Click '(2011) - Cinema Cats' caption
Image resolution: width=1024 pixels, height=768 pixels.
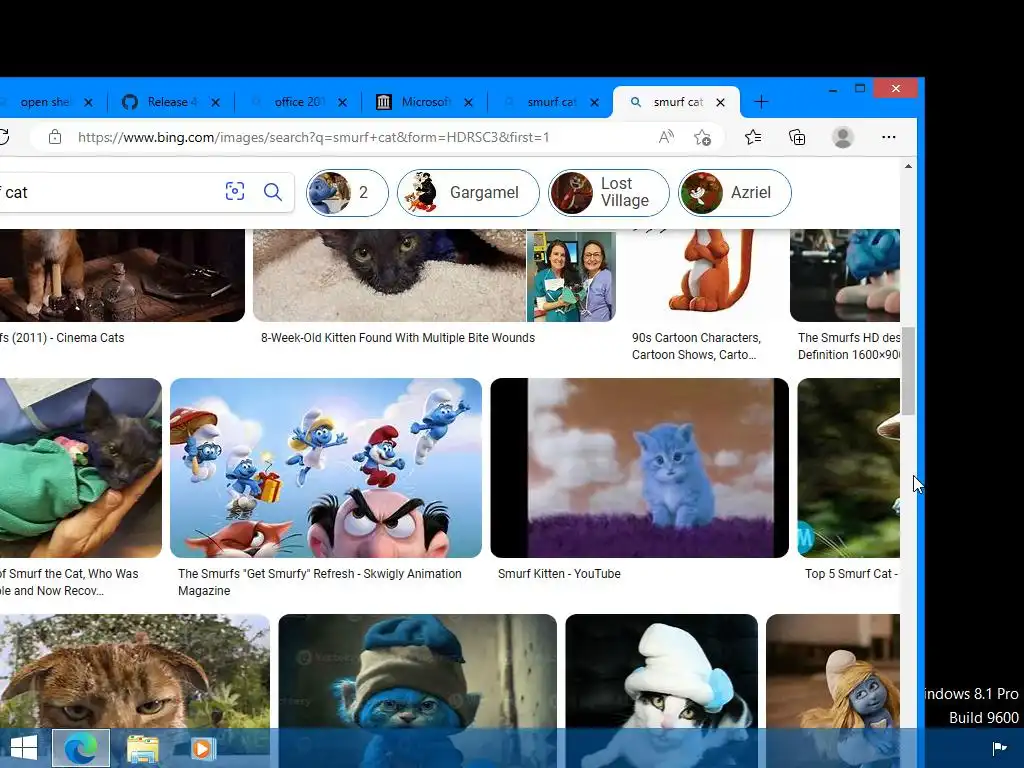coord(62,338)
